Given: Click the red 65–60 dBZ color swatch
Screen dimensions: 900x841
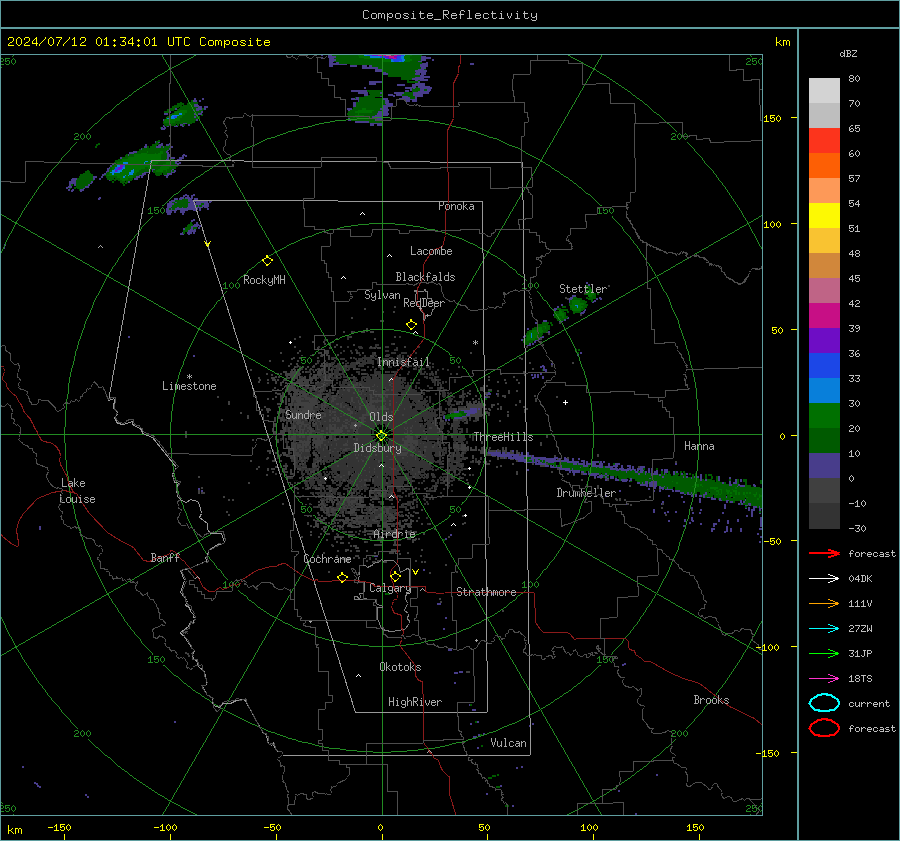Looking at the screenshot, I should click(x=824, y=141).
